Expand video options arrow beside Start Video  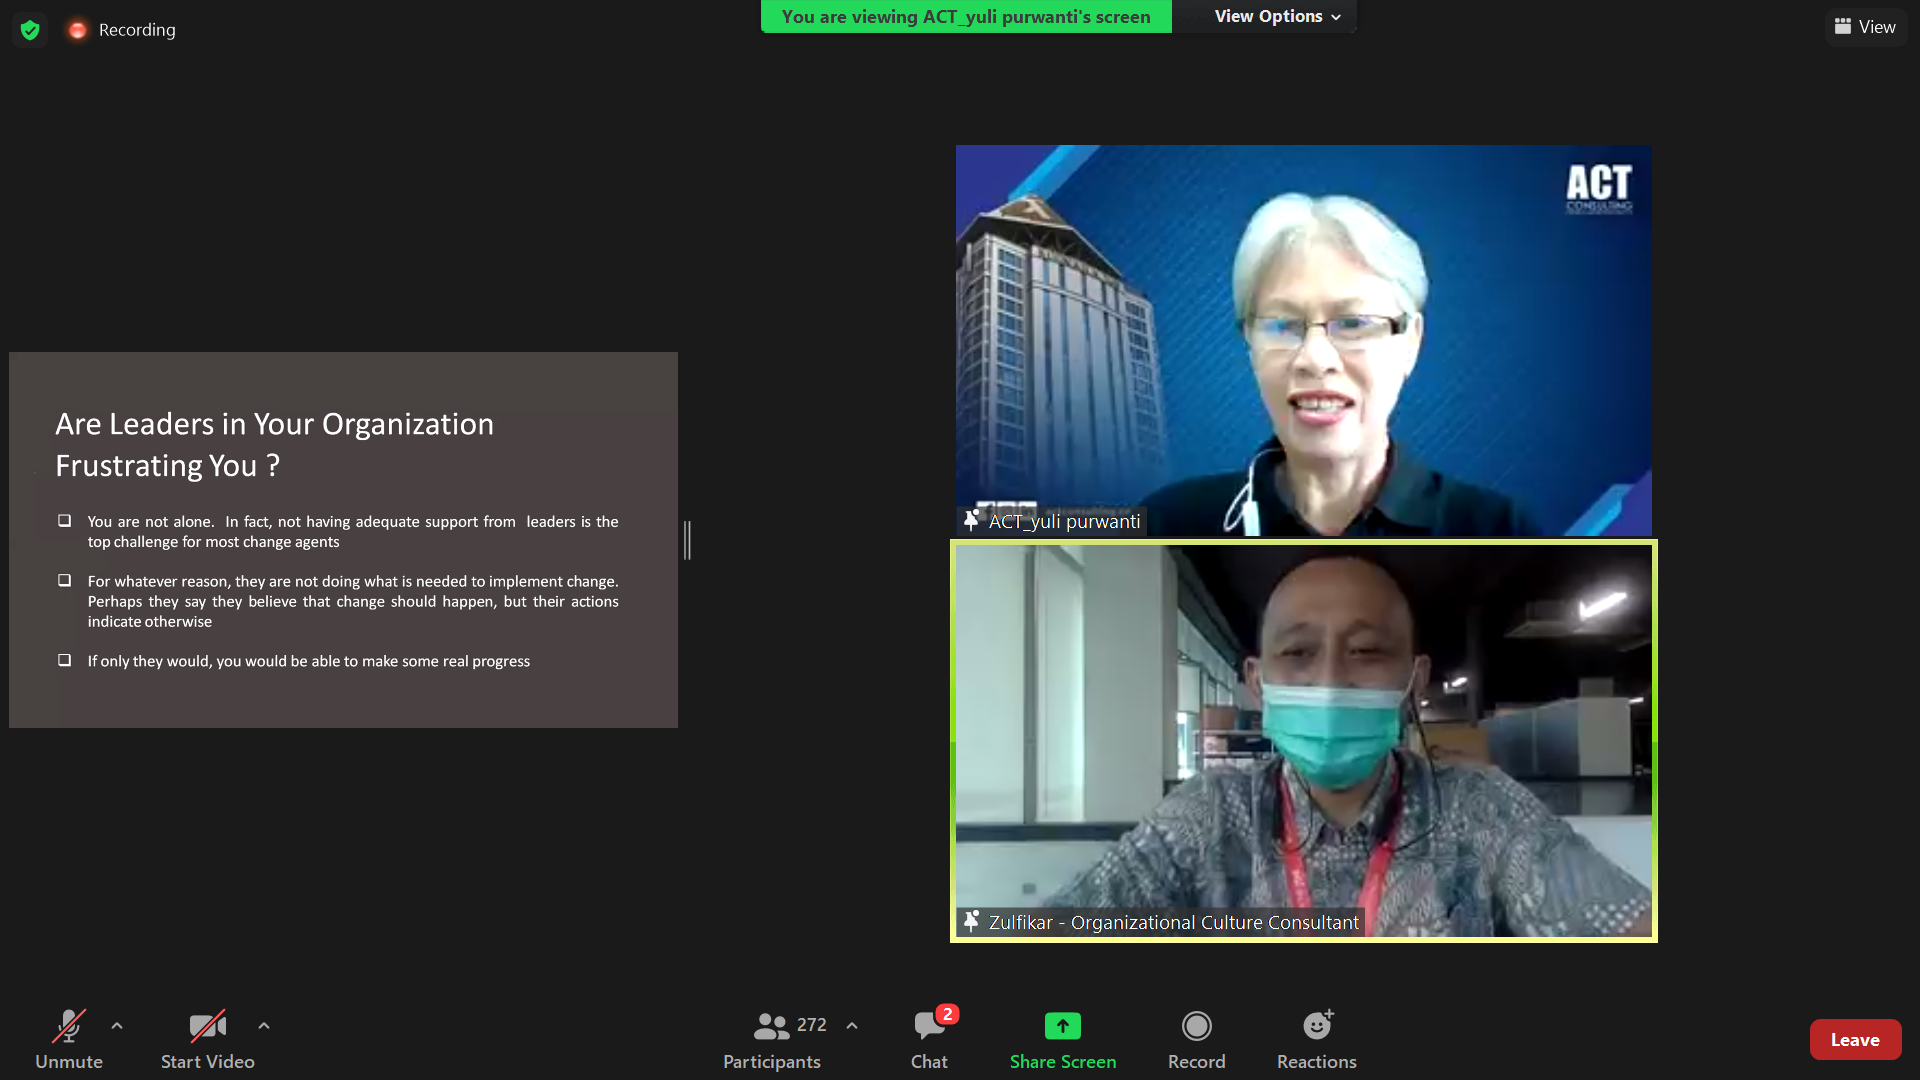(264, 1026)
